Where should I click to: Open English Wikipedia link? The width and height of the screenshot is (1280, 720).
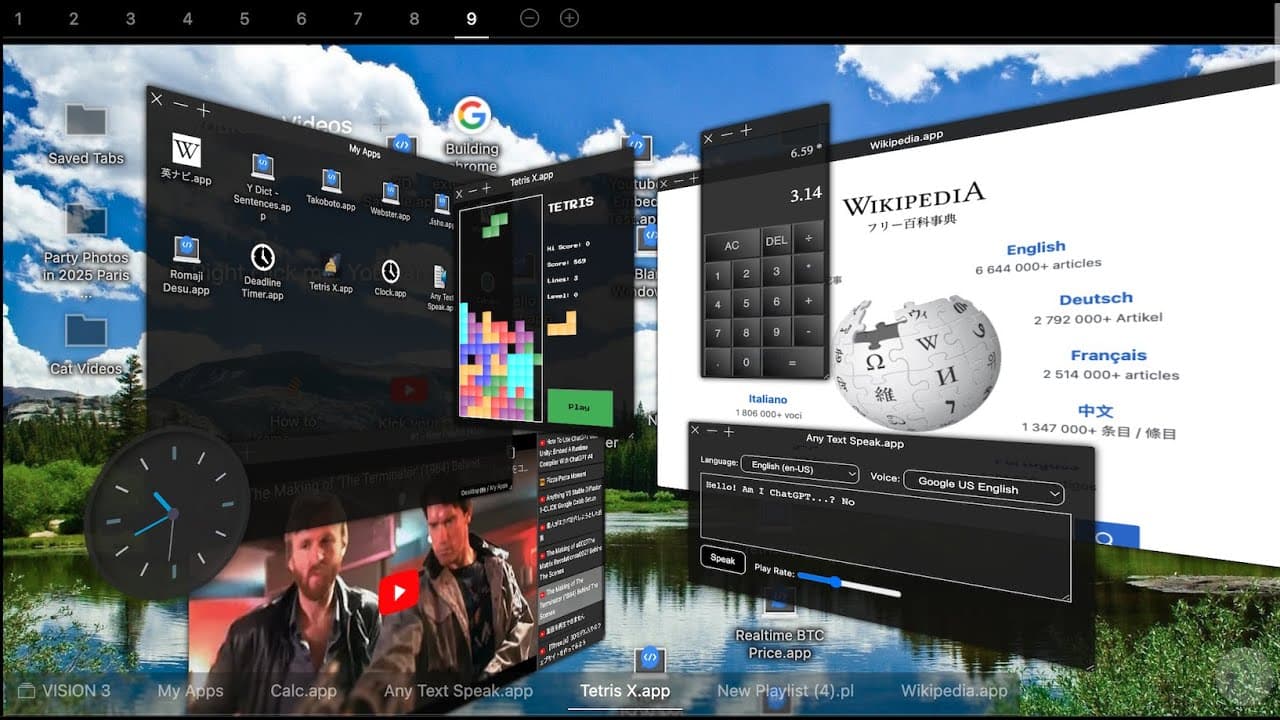1036,248
